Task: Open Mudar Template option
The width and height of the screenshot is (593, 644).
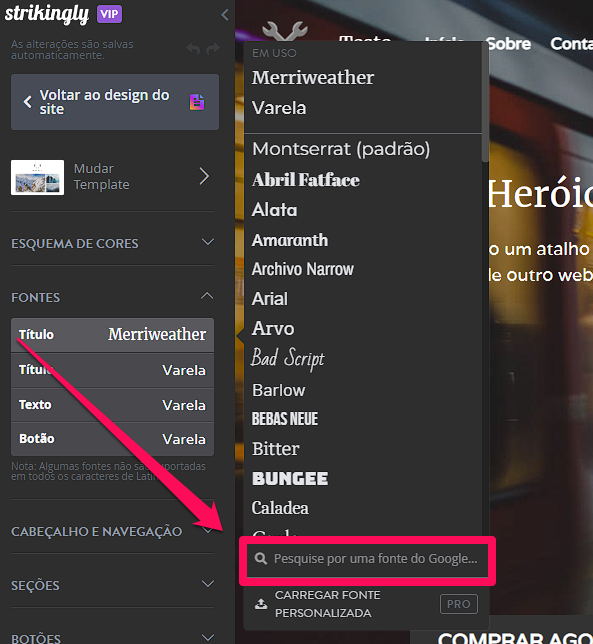Action: coord(112,177)
